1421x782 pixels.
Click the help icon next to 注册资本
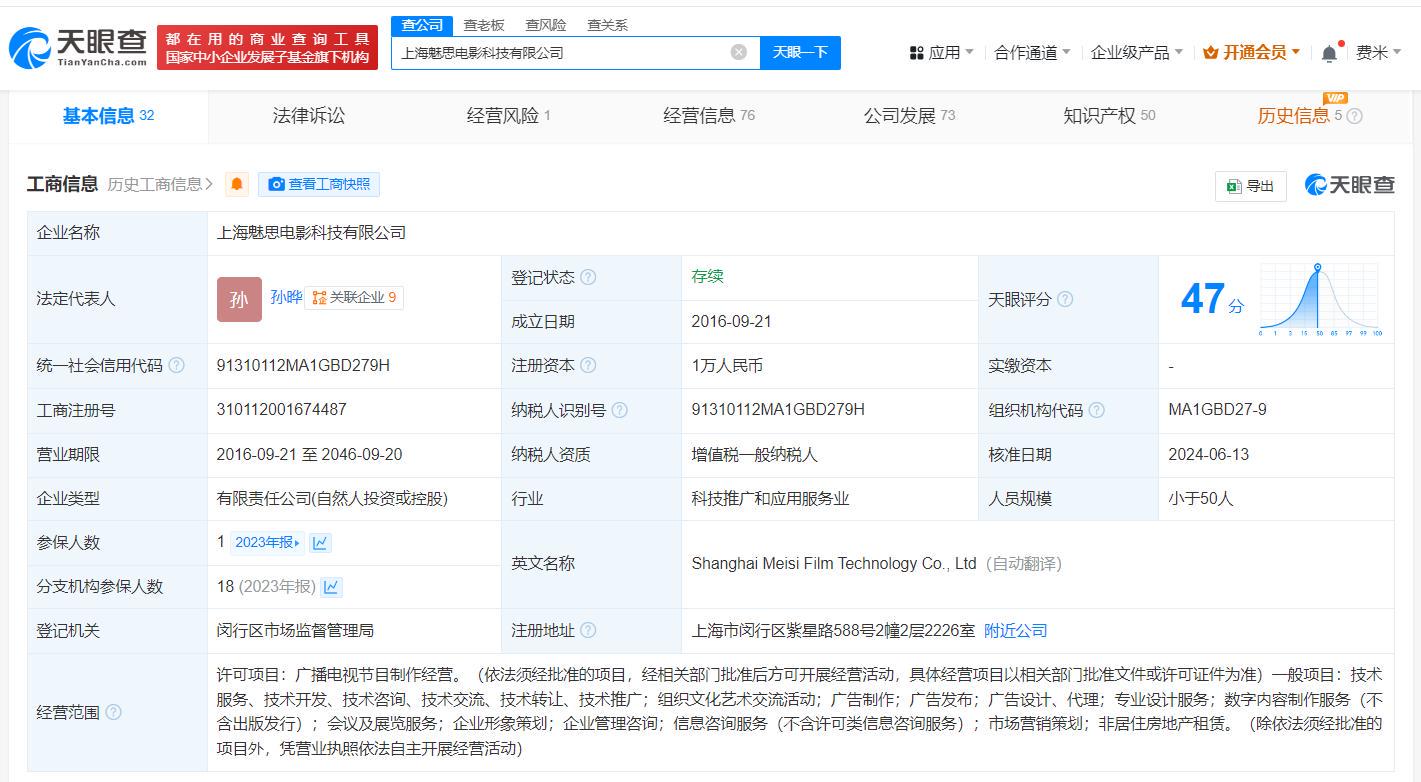click(588, 365)
